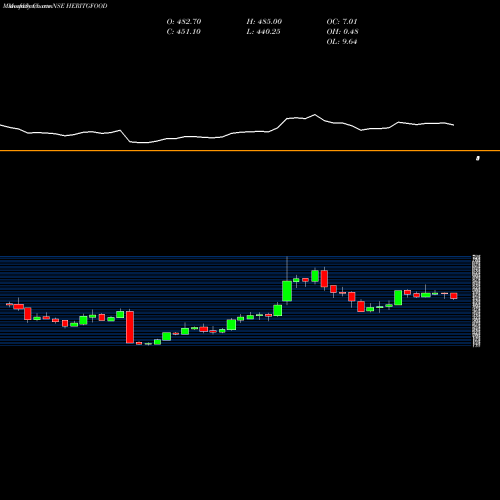Select the open price O: 482.70
This screenshot has width=500, height=500.
point(184,22)
